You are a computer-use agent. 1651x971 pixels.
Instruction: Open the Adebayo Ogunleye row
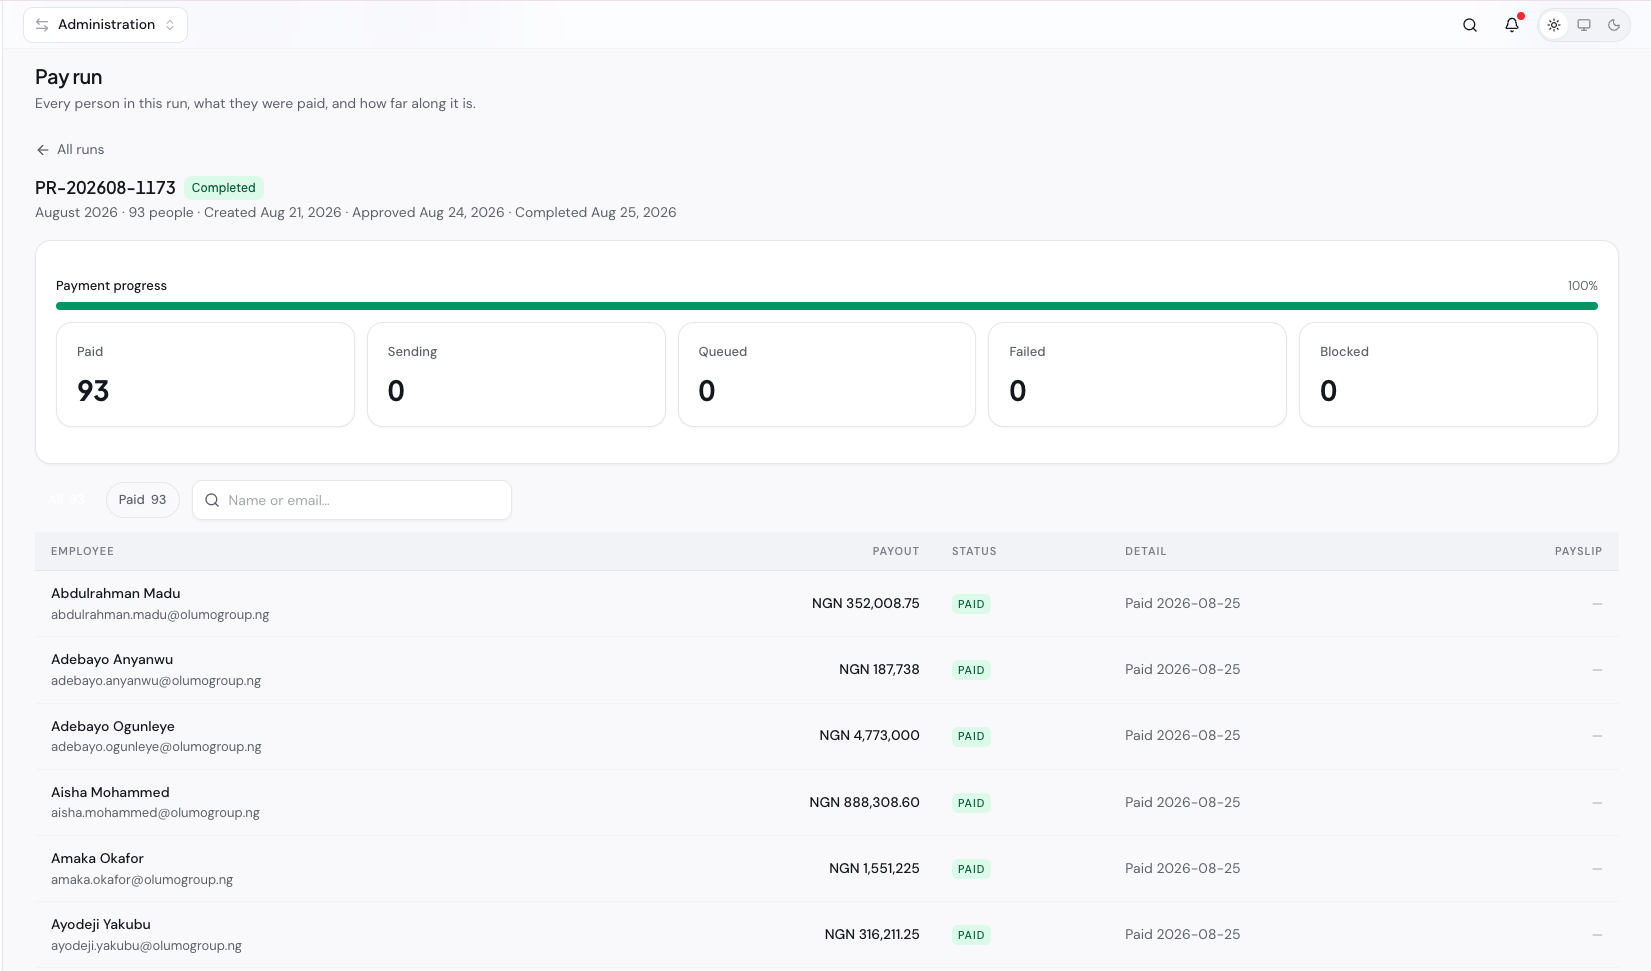tap(827, 736)
